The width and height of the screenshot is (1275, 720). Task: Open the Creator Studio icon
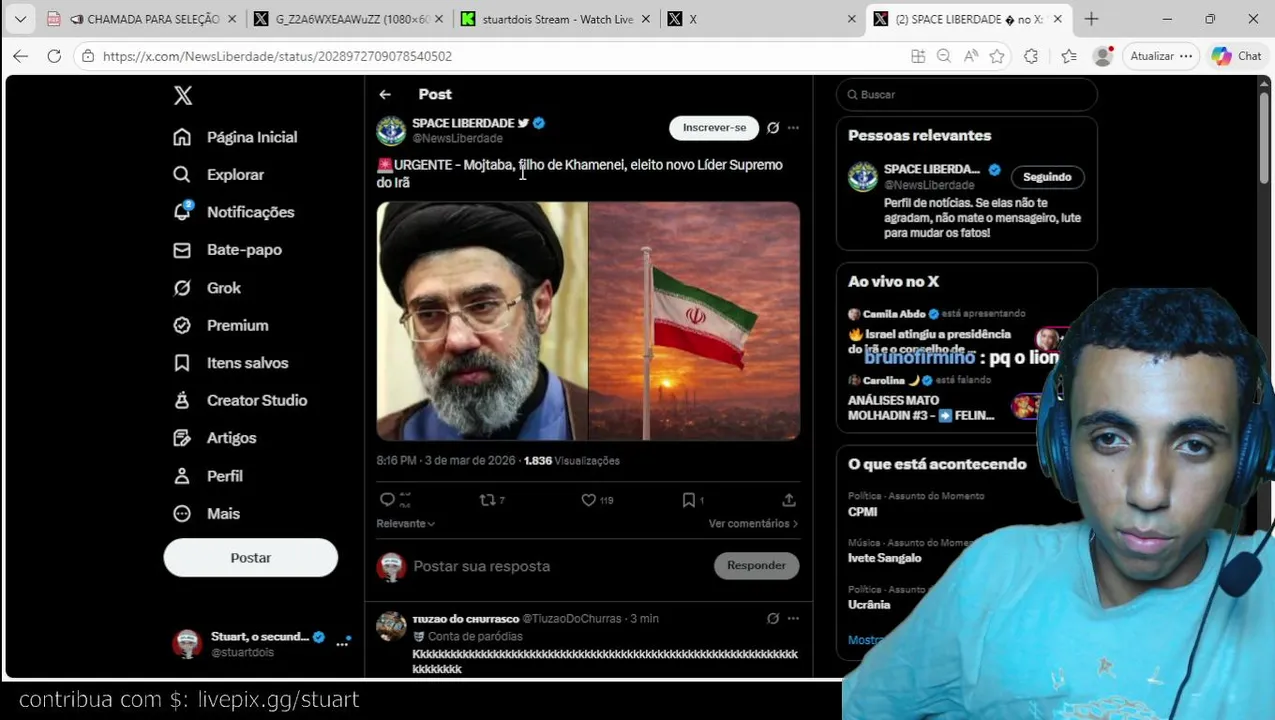[181, 400]
